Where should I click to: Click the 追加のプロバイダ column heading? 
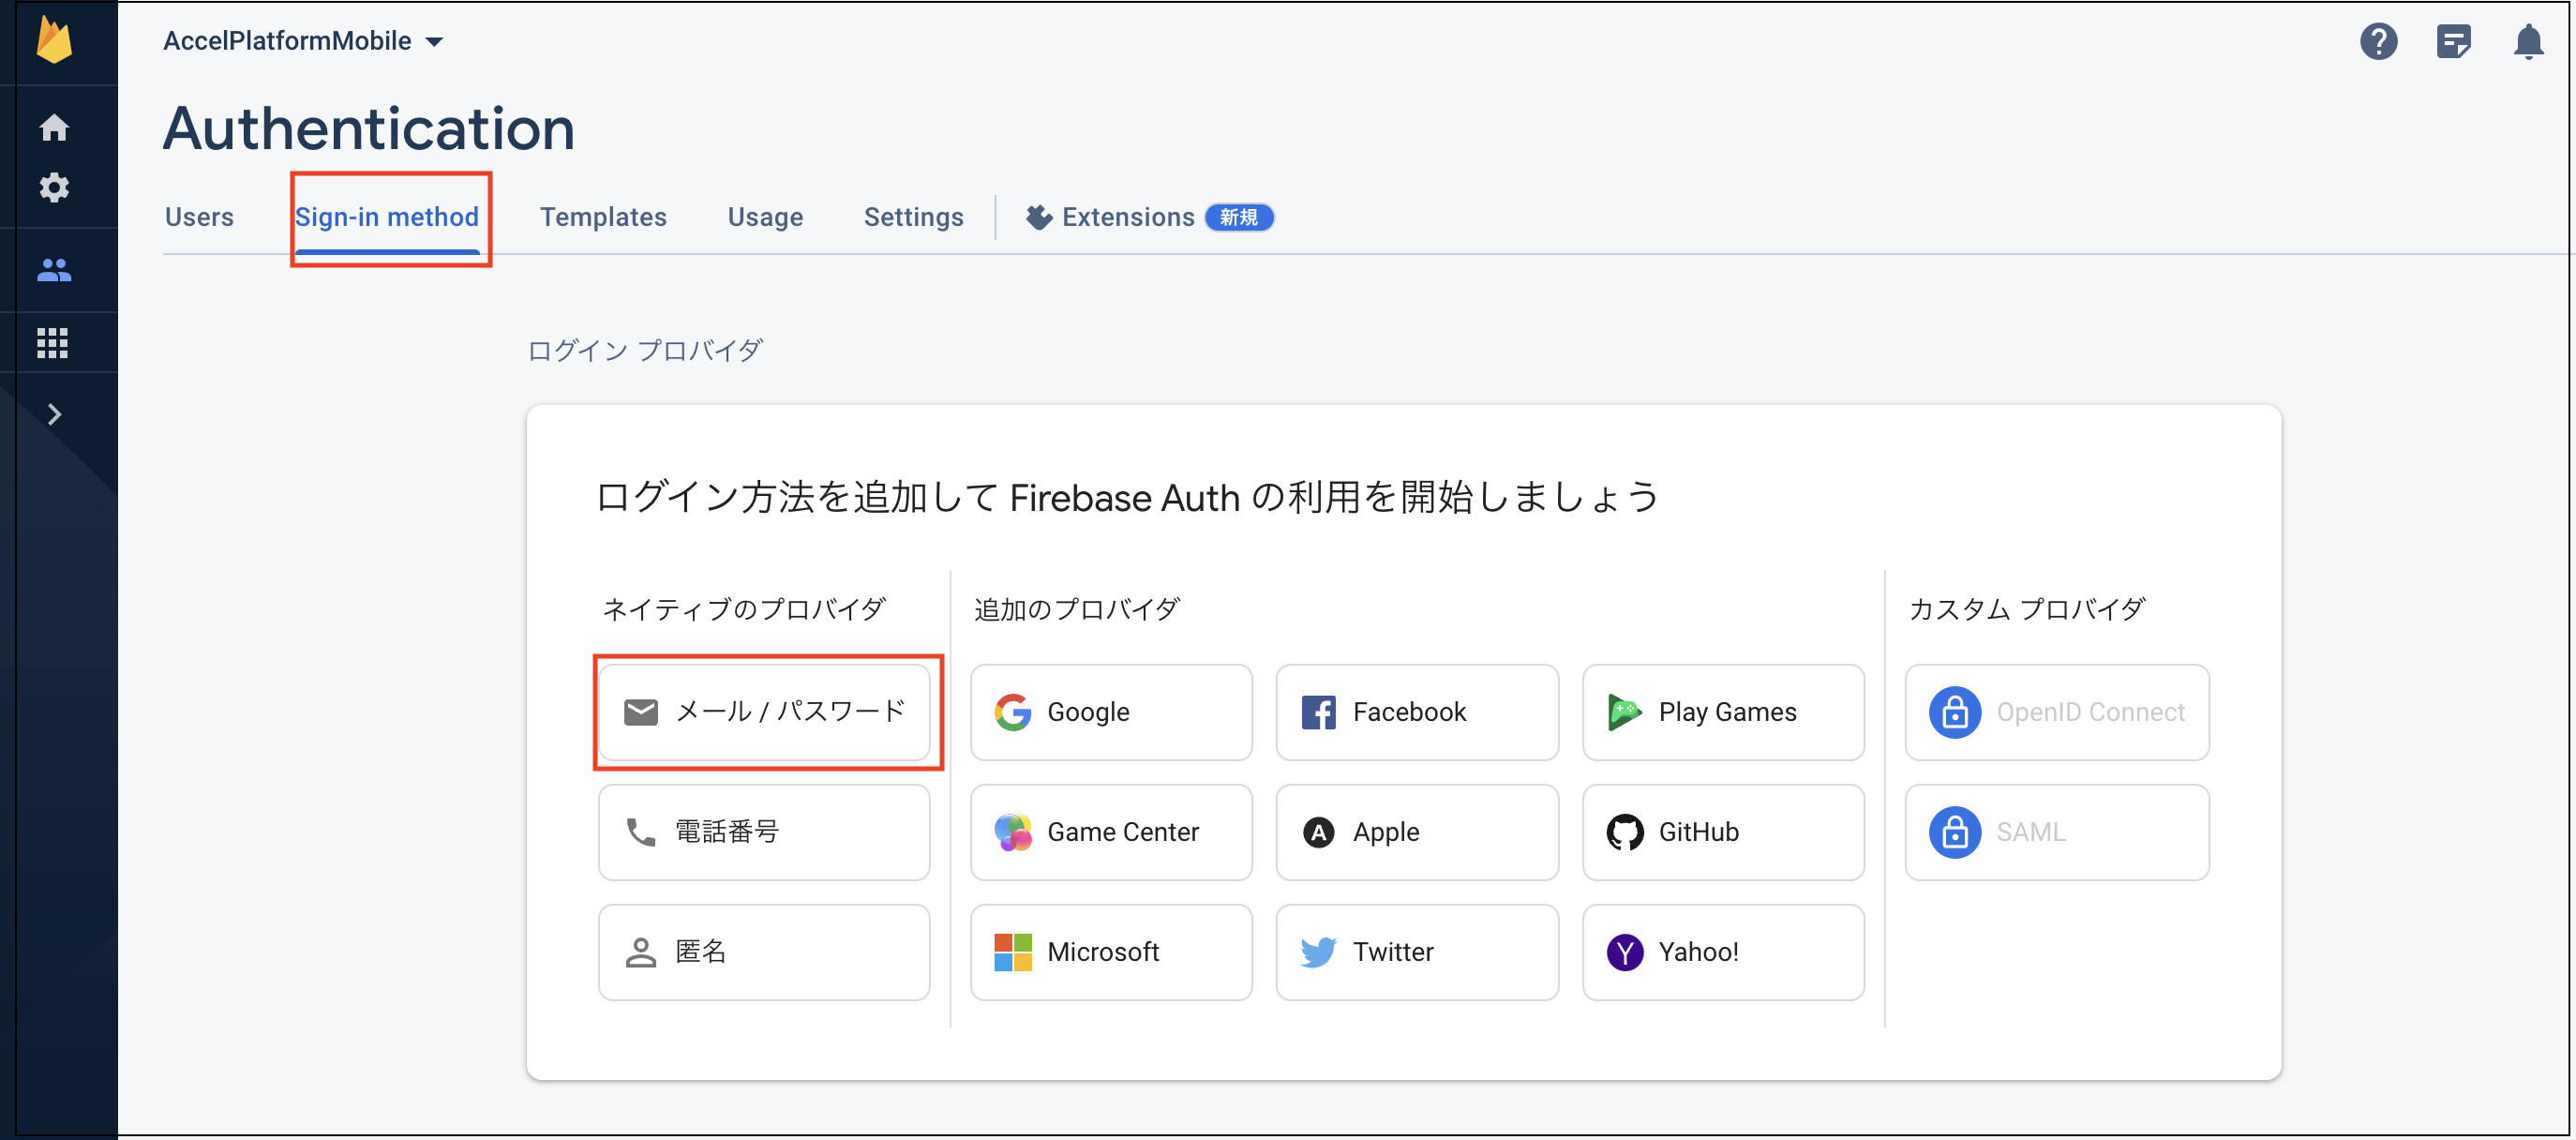(x=1077, y=609)
